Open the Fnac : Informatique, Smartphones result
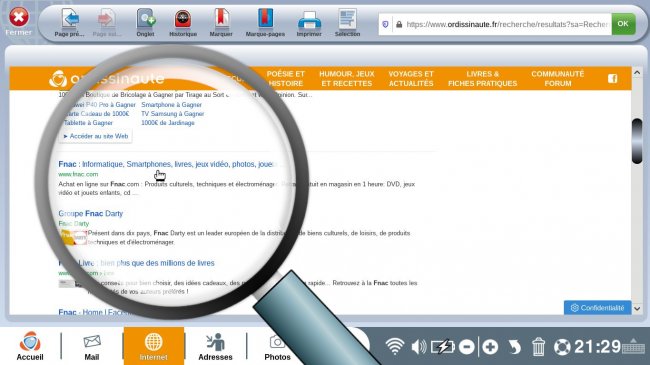 point(166,164)
